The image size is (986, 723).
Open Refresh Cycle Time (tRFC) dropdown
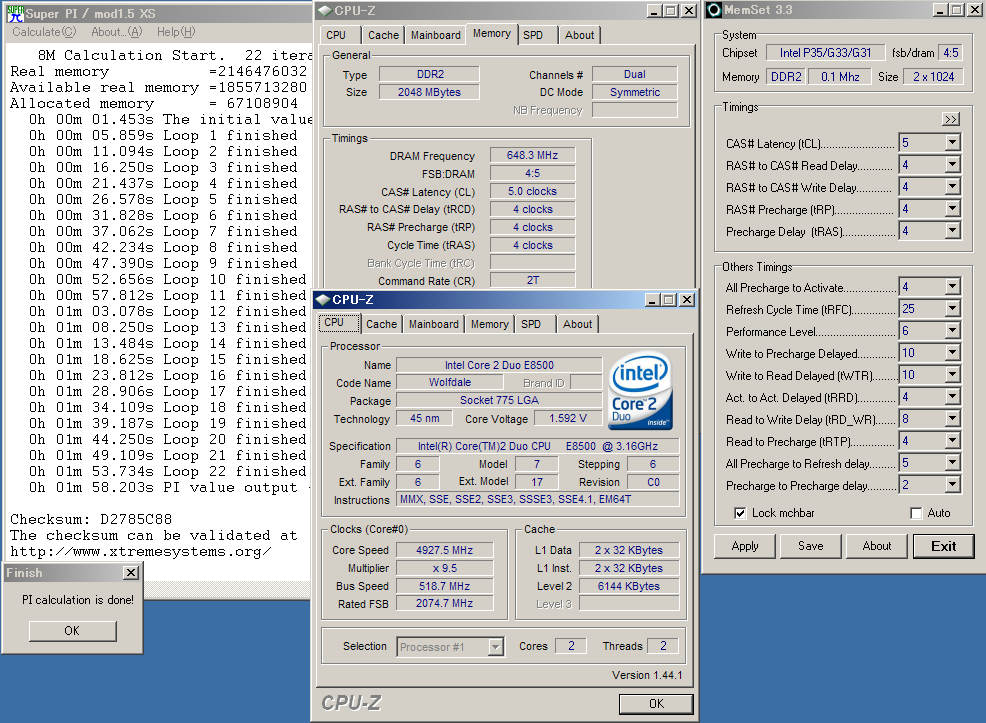point(953,309)
